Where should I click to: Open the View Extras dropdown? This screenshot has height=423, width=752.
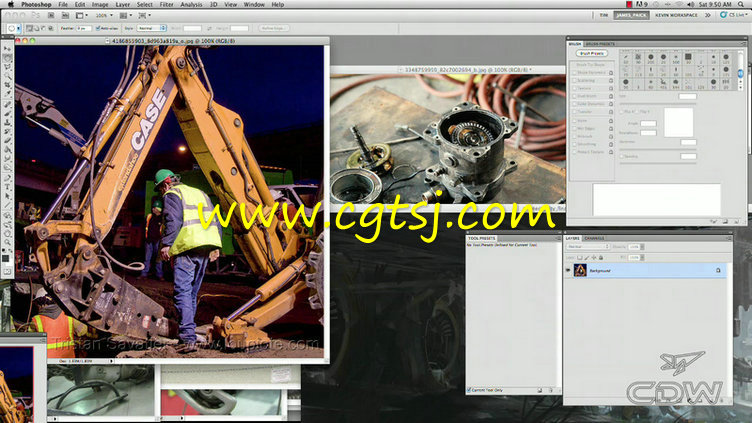tap(82, 15)
